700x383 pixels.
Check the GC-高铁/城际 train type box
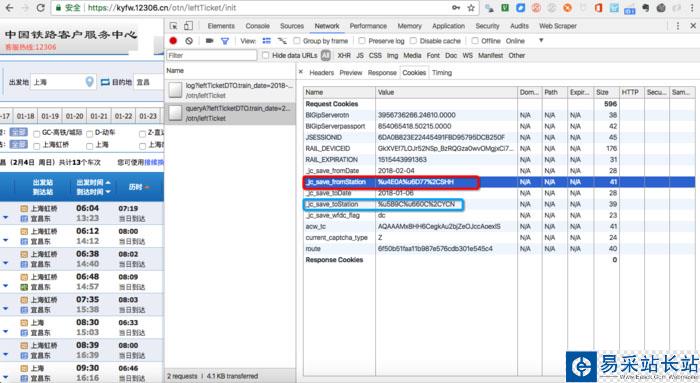coord(36,133)
